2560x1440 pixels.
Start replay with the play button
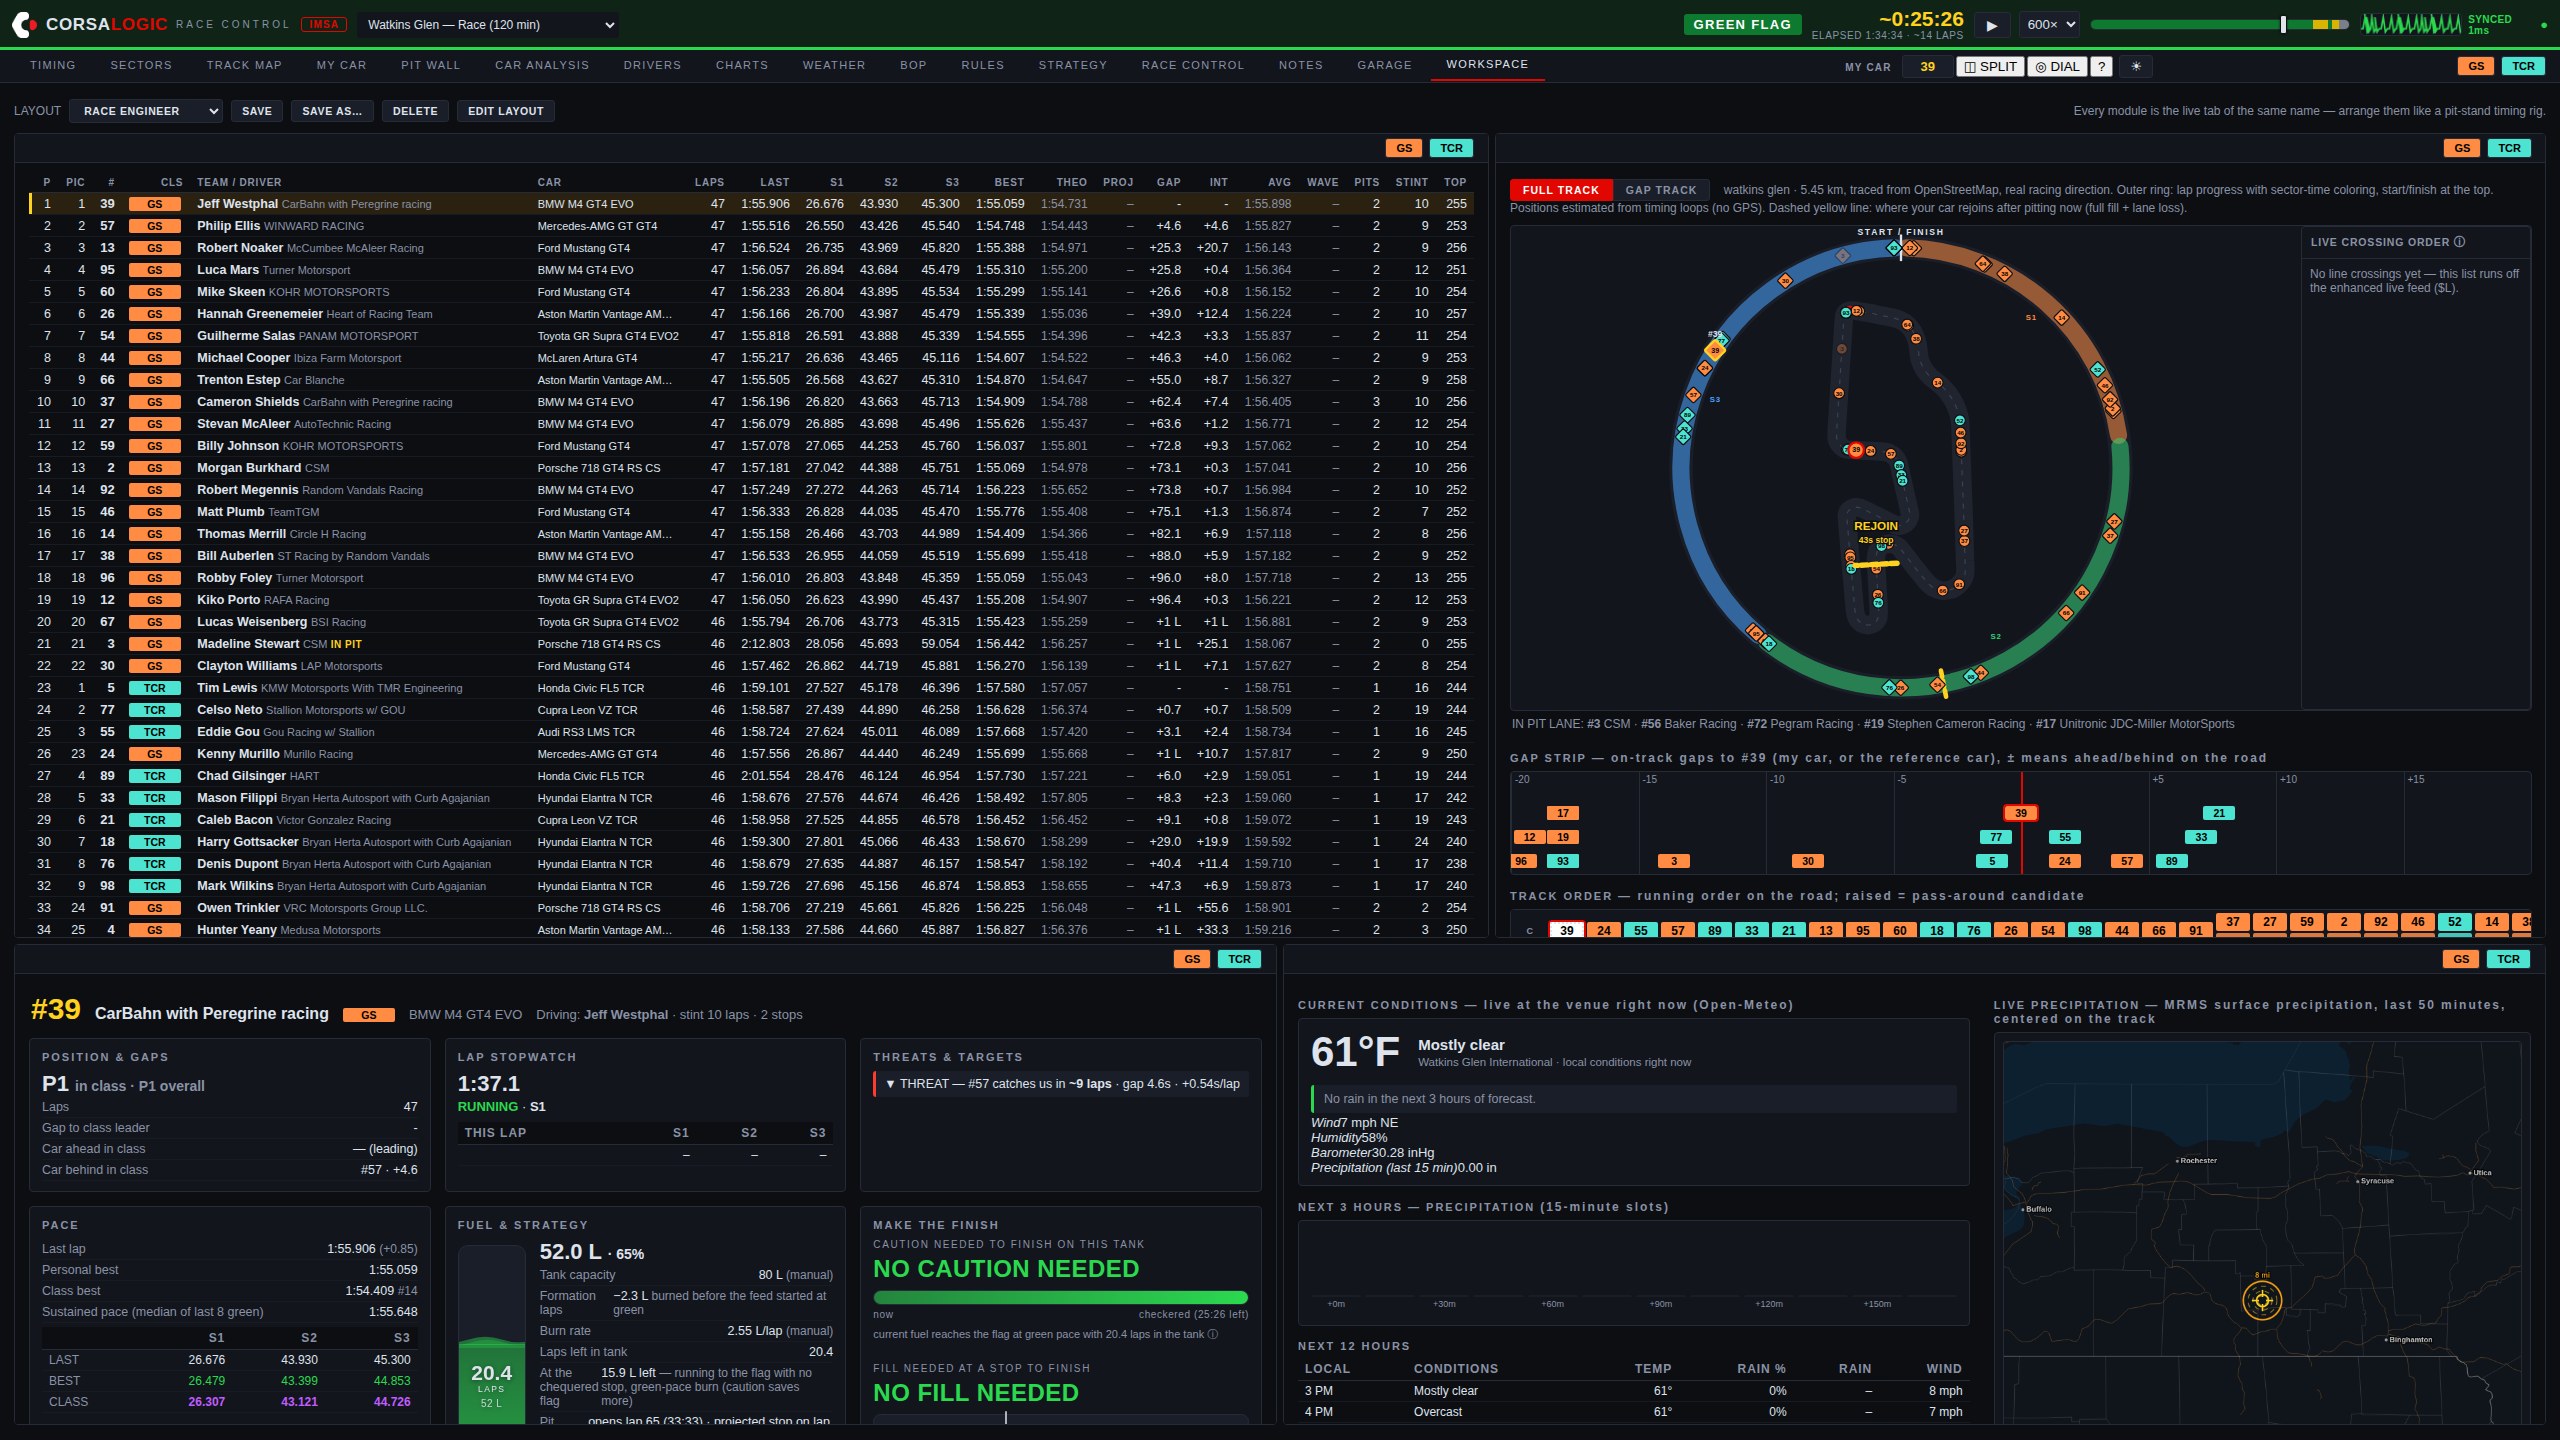coord(1991,25)
